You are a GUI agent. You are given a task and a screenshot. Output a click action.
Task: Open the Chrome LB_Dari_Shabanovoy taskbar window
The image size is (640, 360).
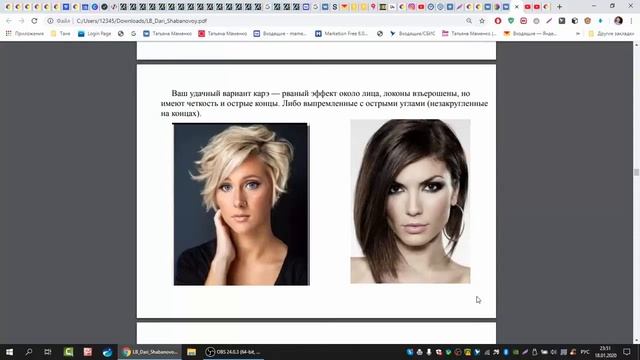(x=150, y=352)
